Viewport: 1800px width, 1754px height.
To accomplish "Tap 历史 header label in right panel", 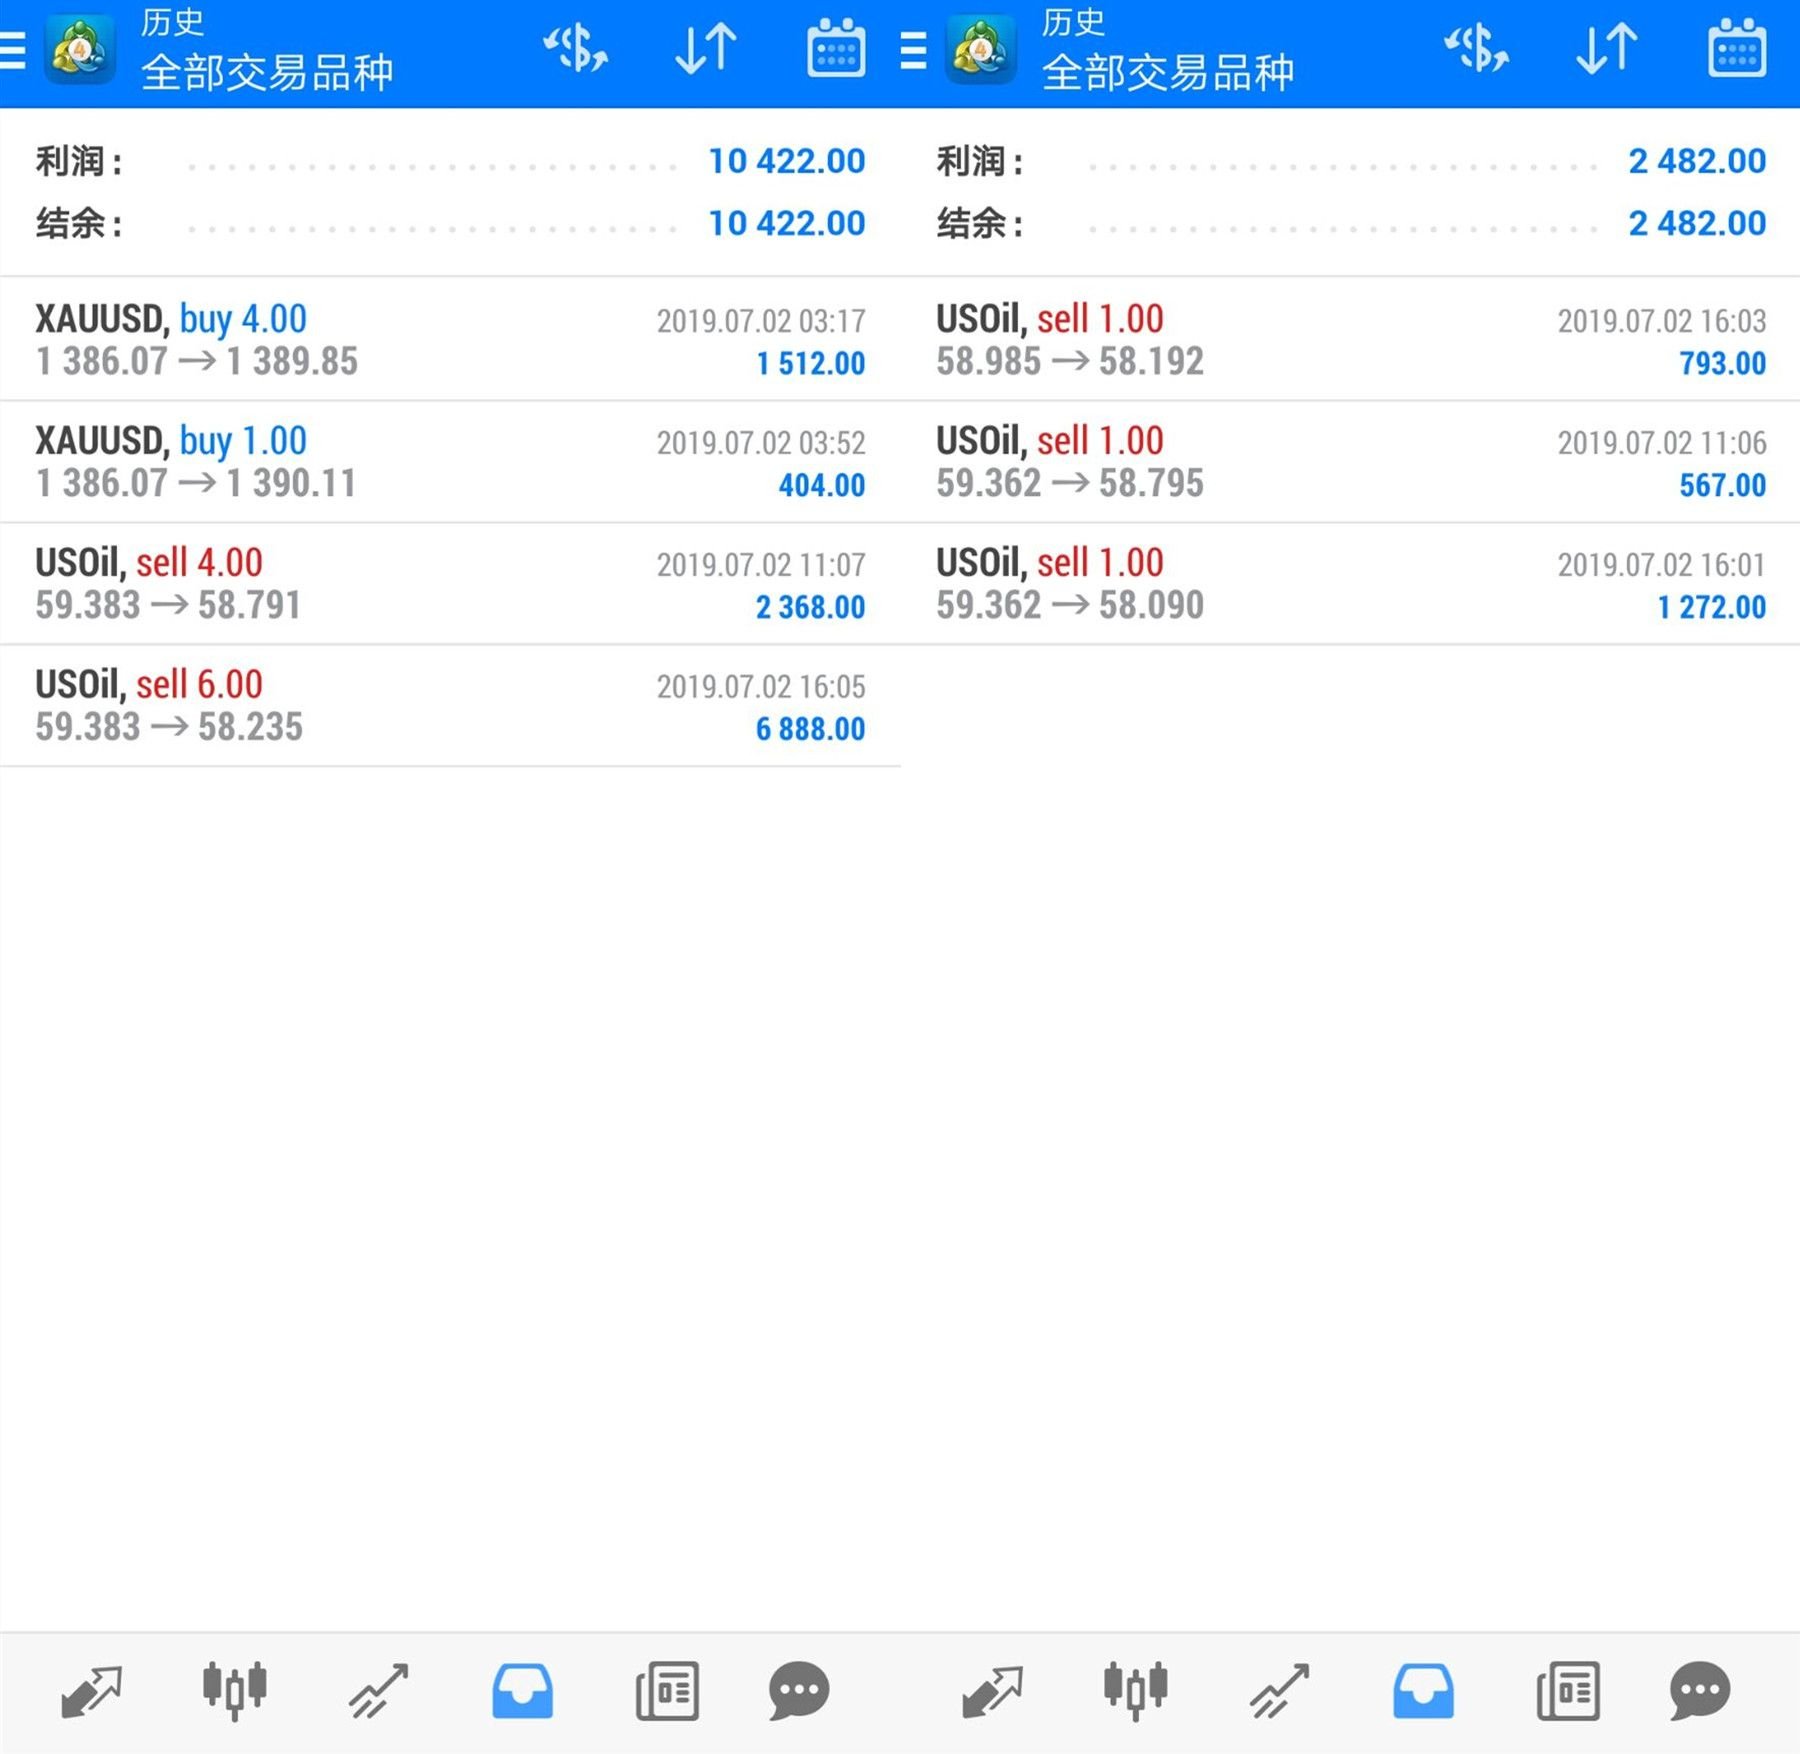I will pos(1073,22).
